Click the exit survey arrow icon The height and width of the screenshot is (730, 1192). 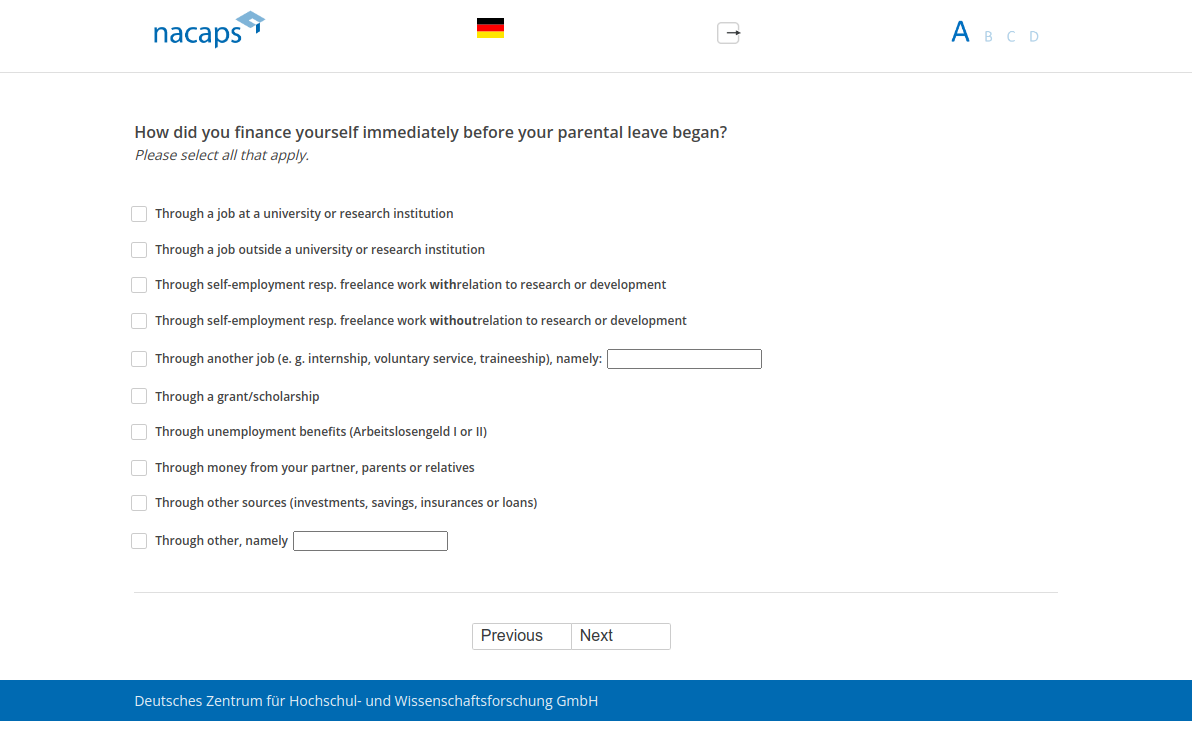coord(729,33)
